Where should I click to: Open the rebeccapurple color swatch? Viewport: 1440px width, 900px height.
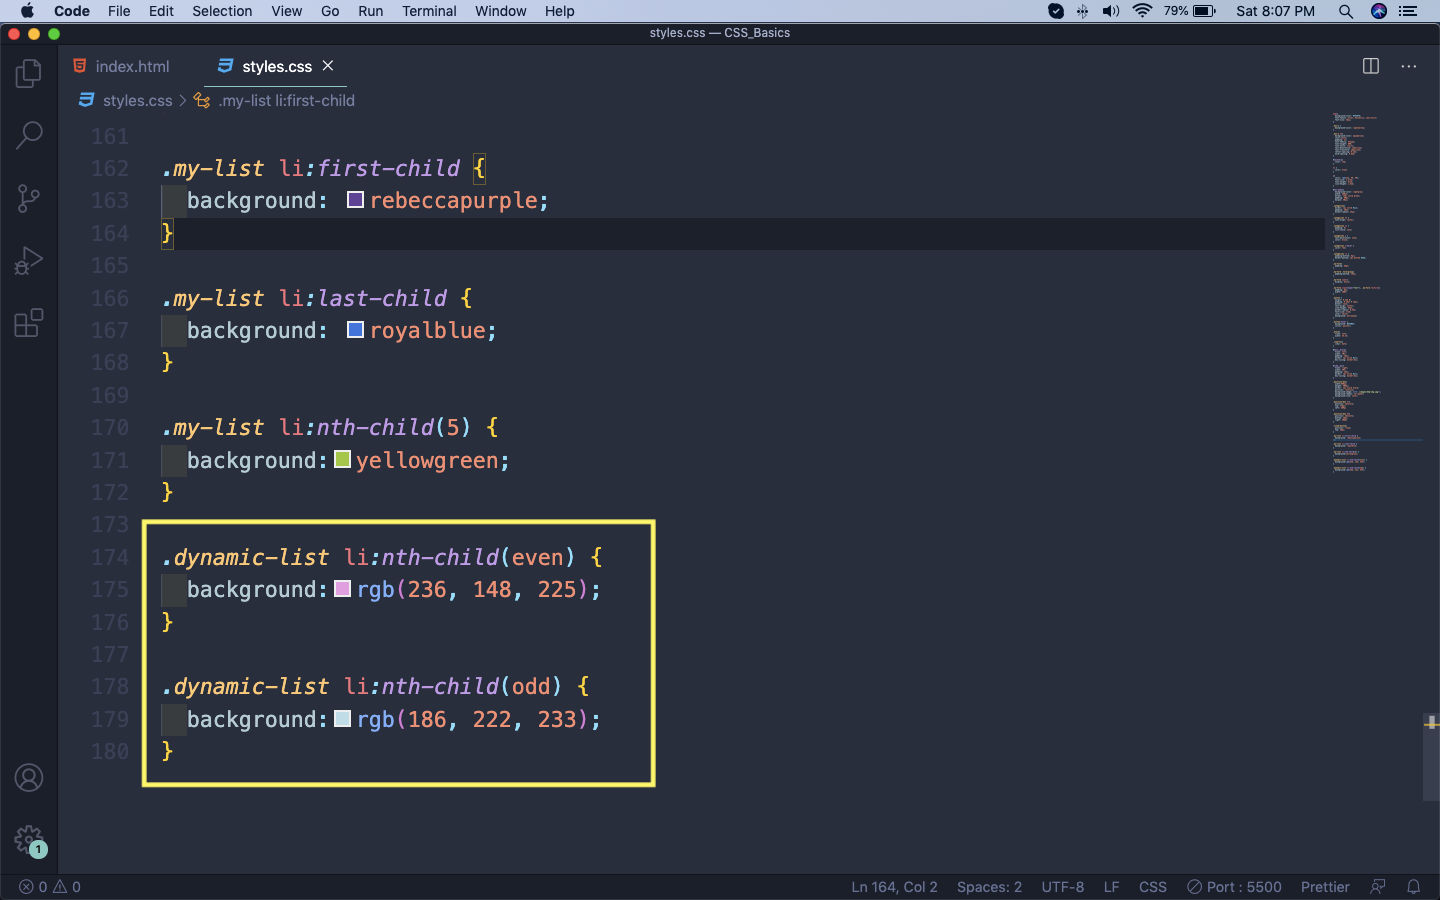pos(355,200)
